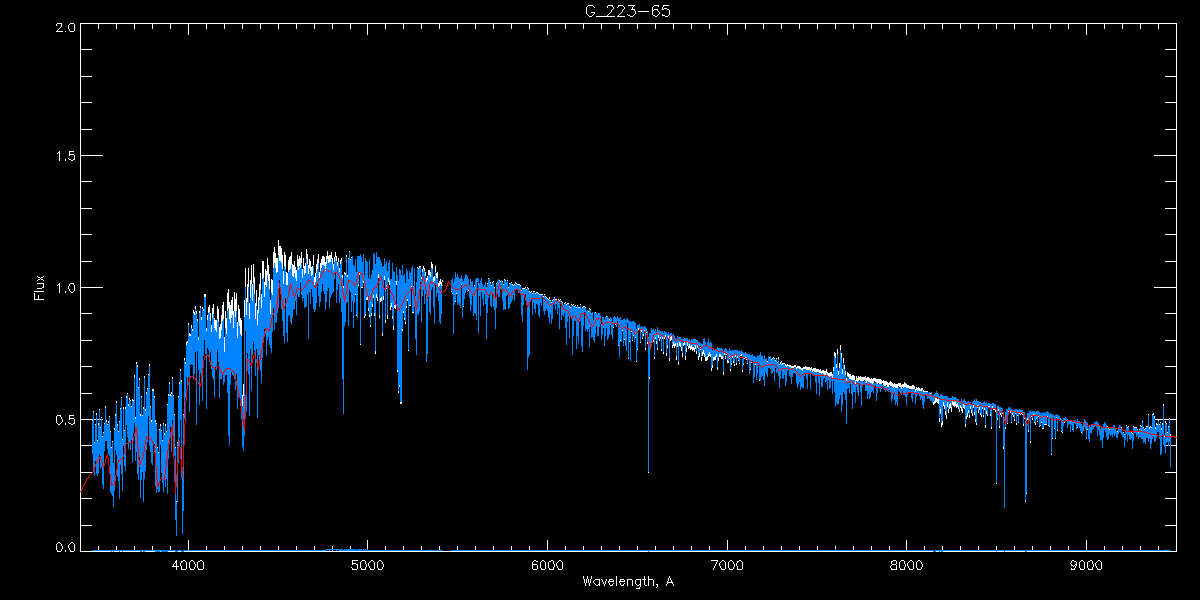Click the 1.0 flux tick label

(x=65, y=288)
